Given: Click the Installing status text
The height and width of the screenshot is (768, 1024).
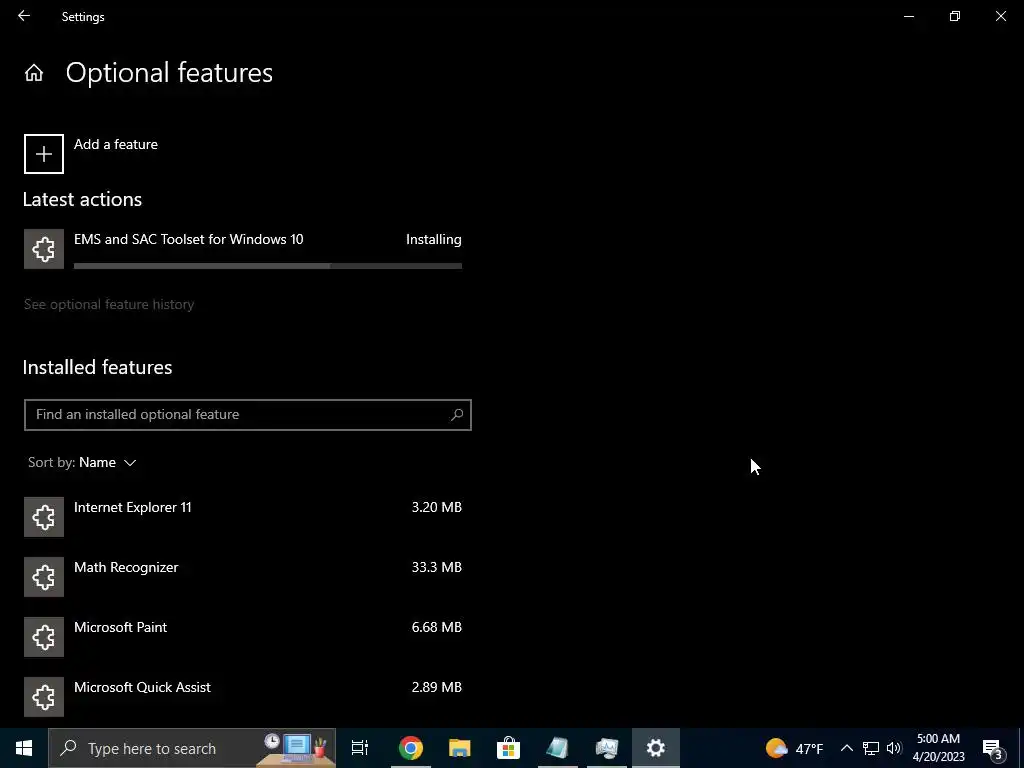Looking at the screenshot, I should (434, 240).
